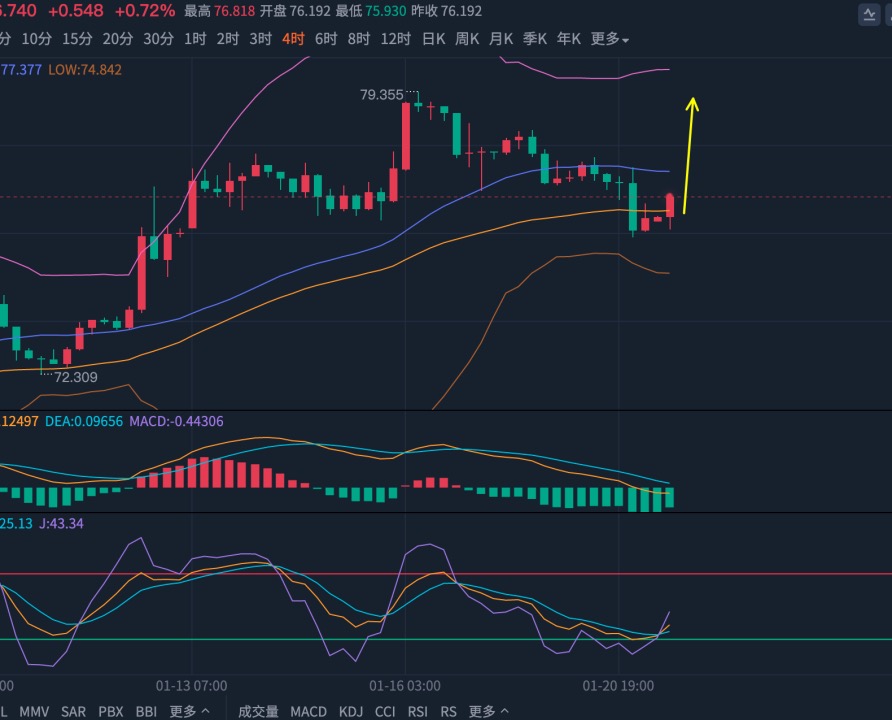Screen dimensions: 892x720
Task: Click the 昨收 76.192 previous close value
Action: 447,11
